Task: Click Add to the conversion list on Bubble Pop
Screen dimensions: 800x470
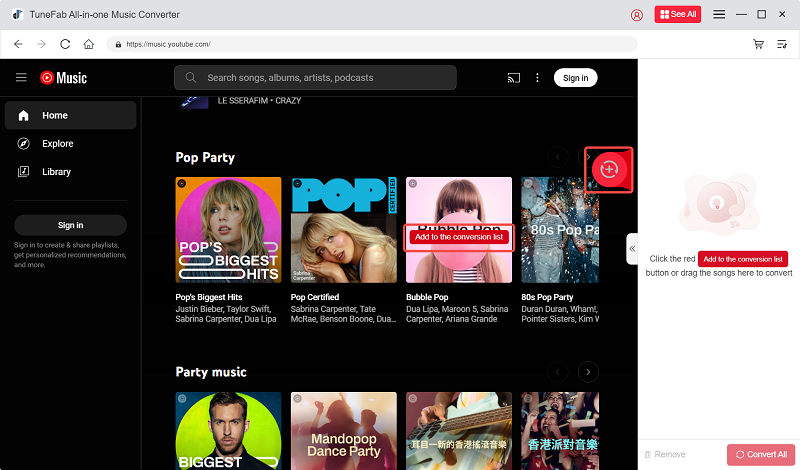Action: pos(459,237)
